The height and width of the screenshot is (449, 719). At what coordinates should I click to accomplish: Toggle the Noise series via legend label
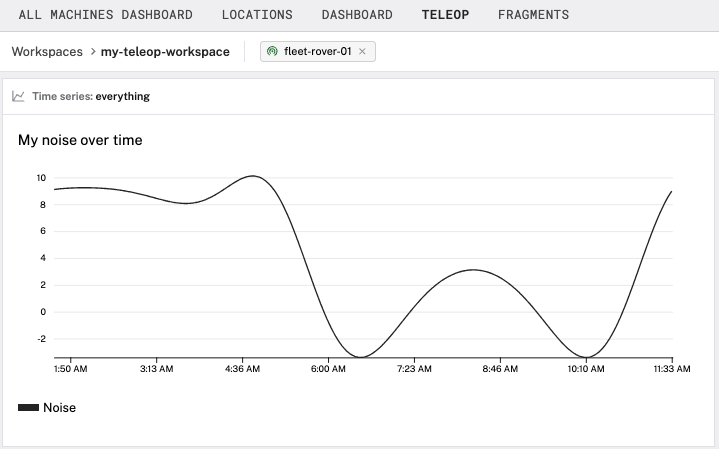(59, 408)
